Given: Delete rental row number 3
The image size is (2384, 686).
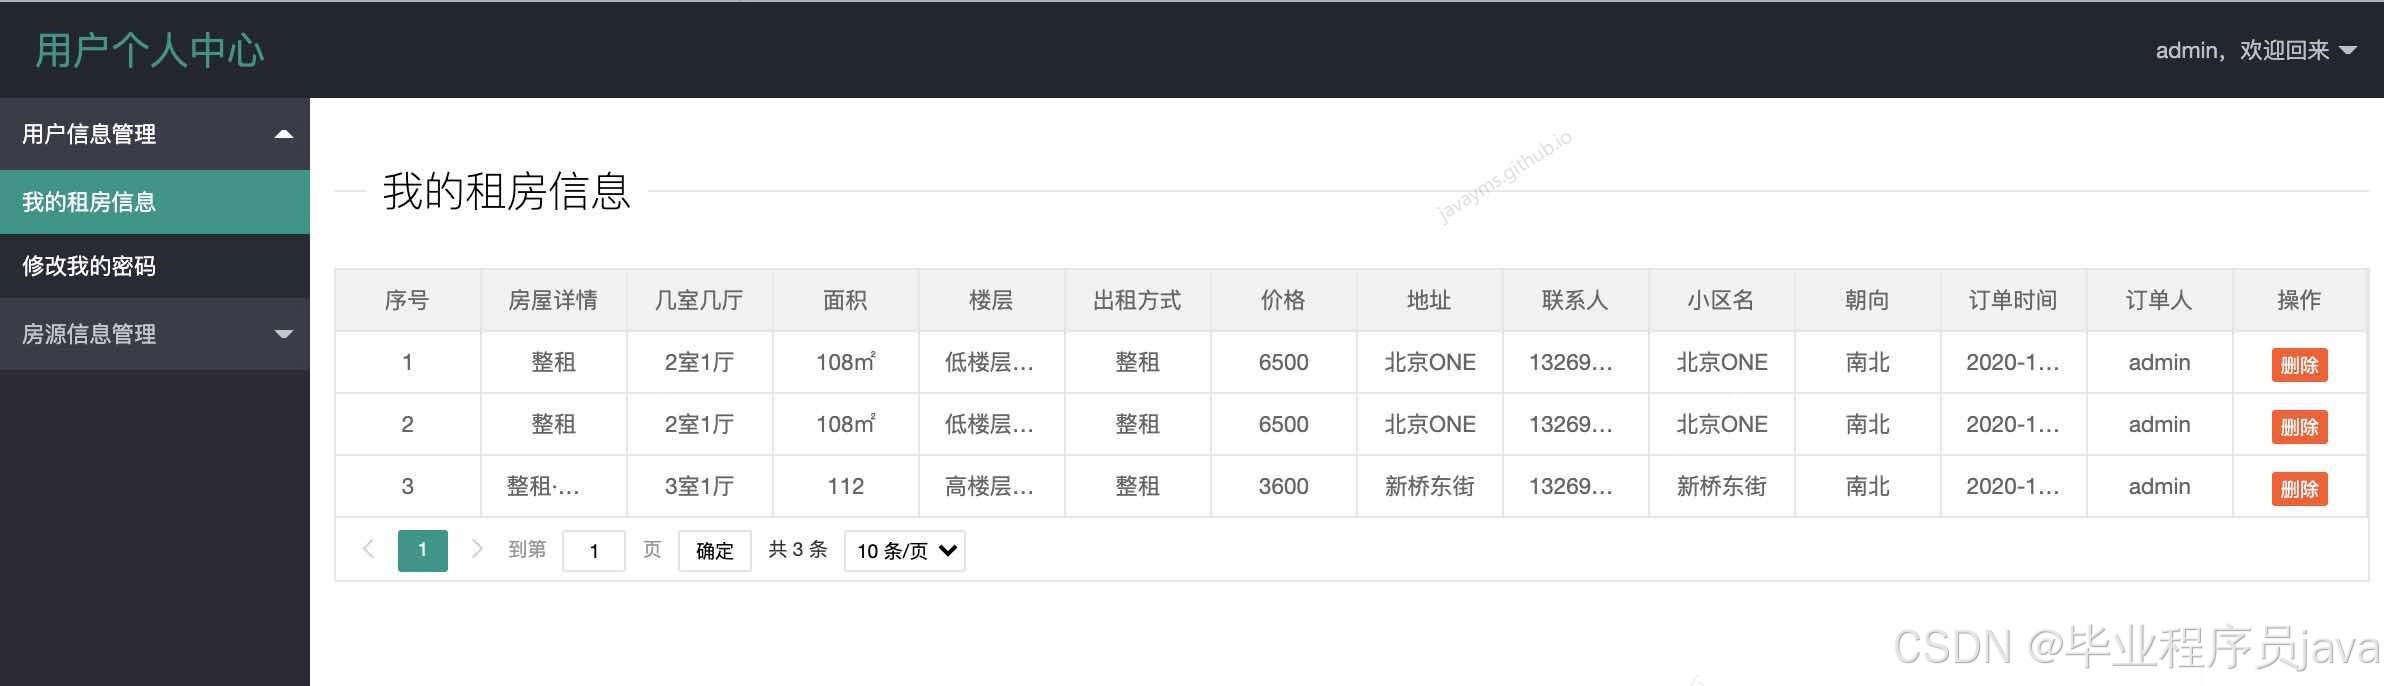Looking at the screenshot, I should pyautogui.click(x=2299, y=489).
